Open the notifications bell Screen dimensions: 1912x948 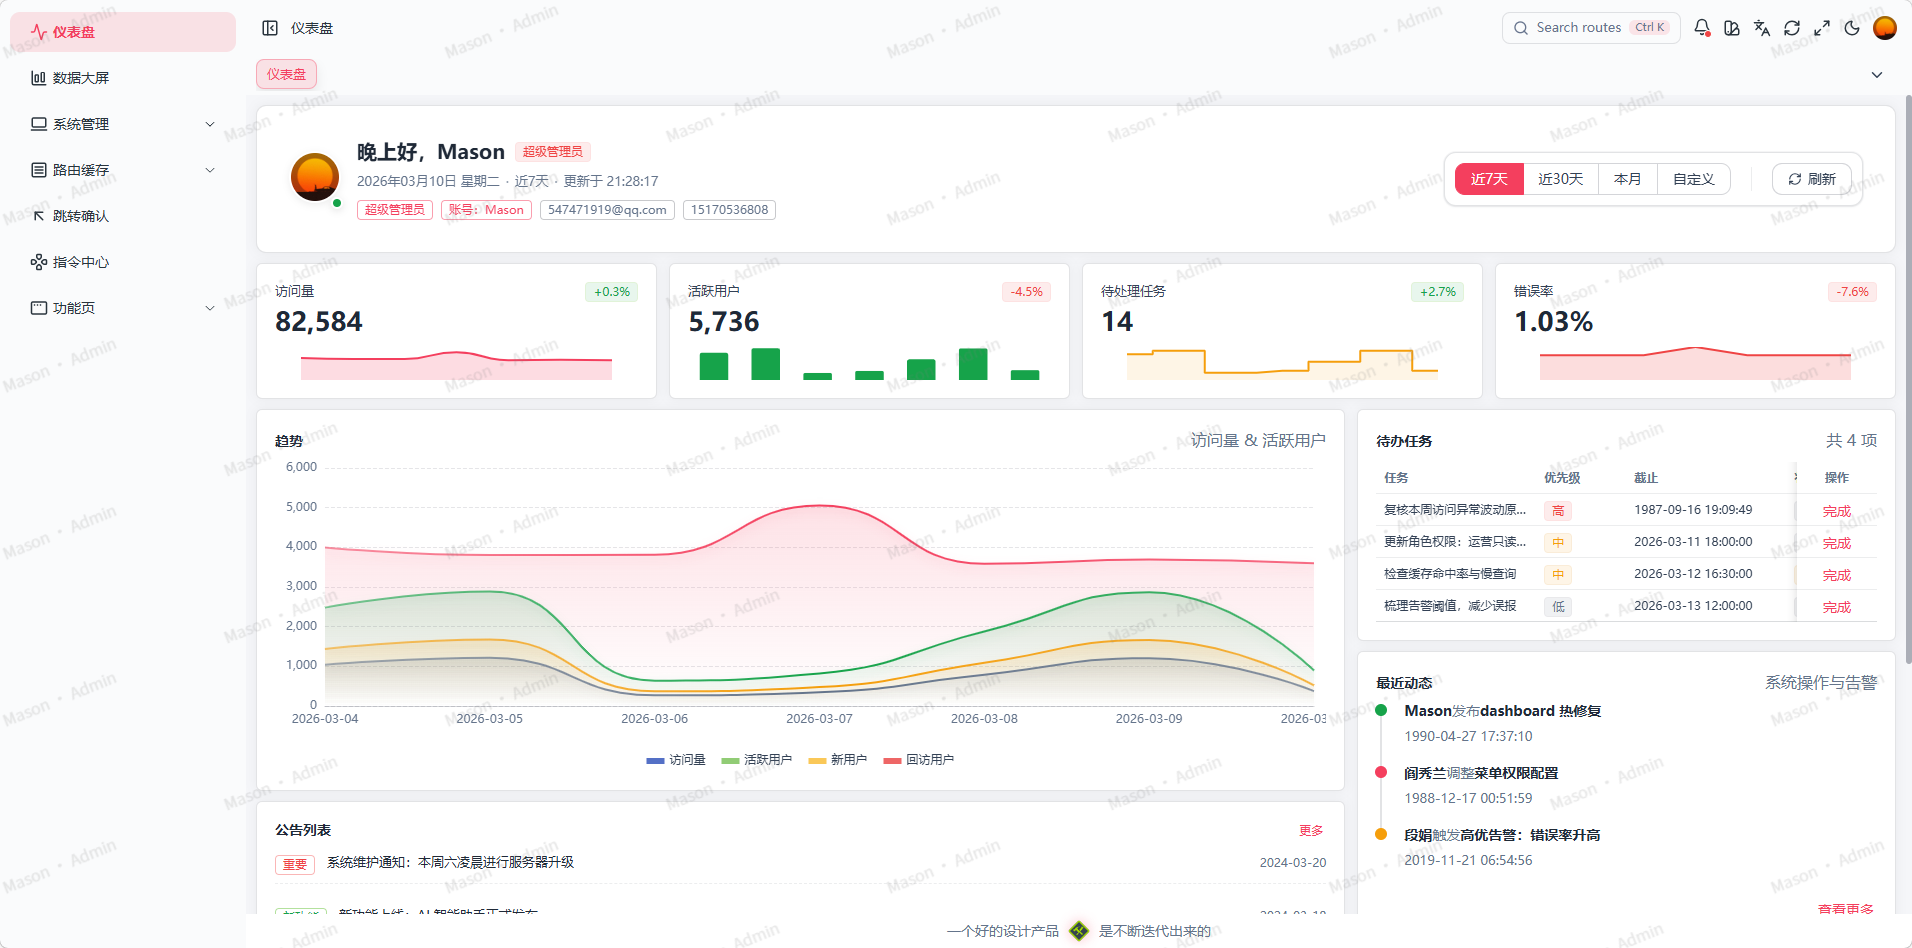1702,28
